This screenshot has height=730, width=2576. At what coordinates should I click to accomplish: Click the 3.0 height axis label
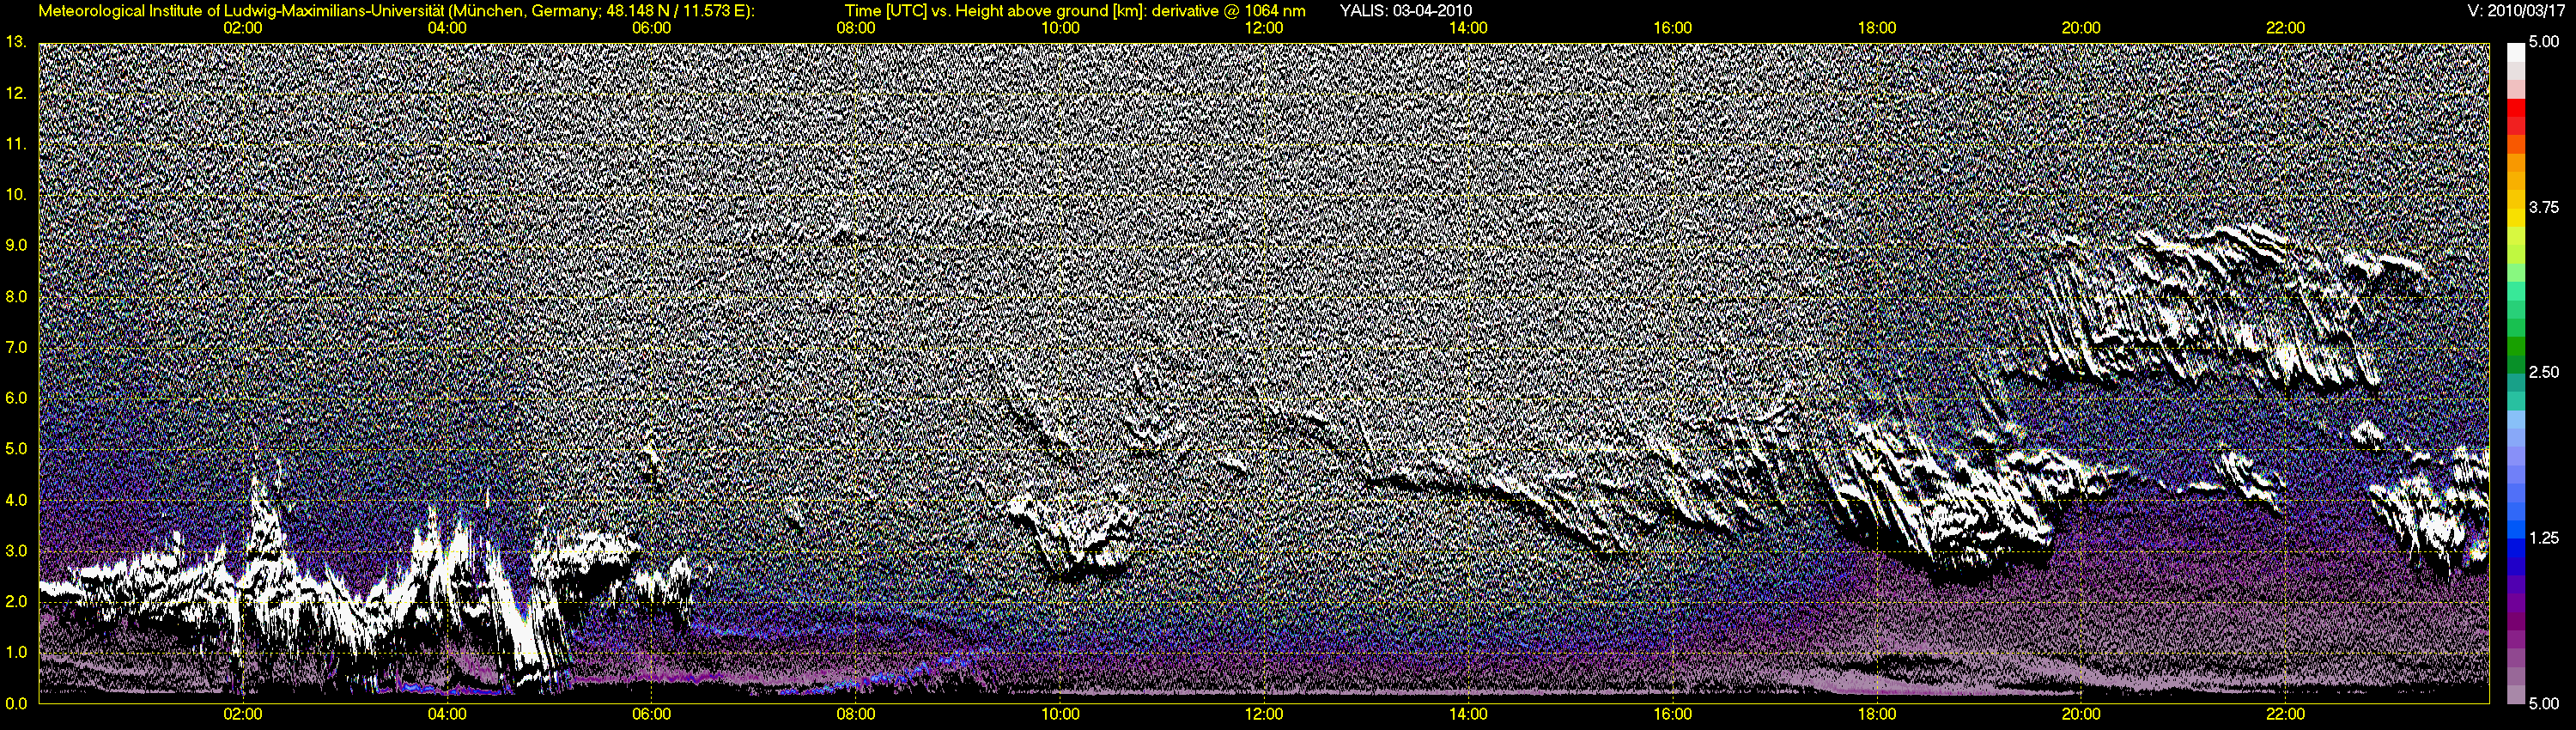(x=16, y=551)
